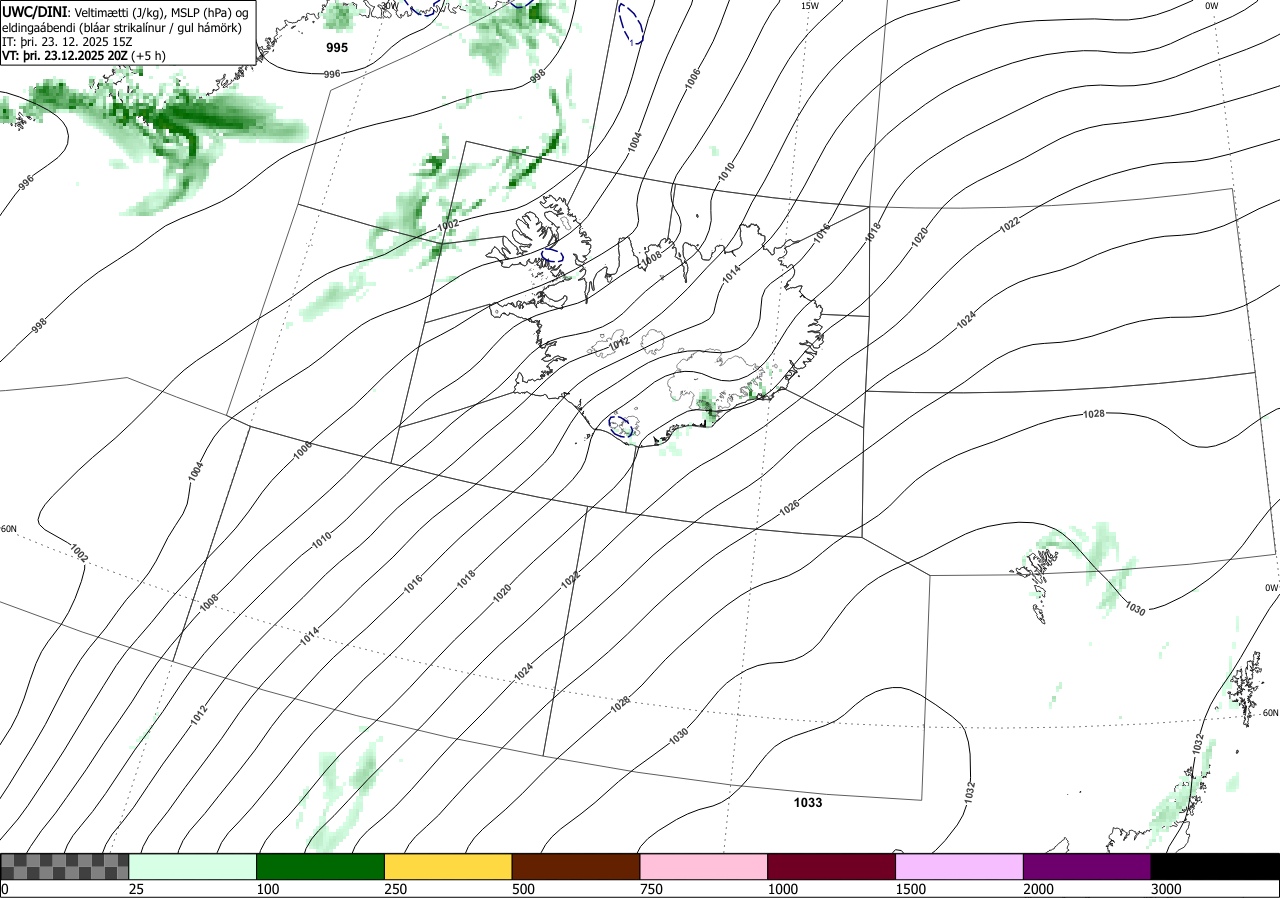Screen dimensions: 1280x898
Task: Select the legend scale value '500'
Action: pos(523,889)
